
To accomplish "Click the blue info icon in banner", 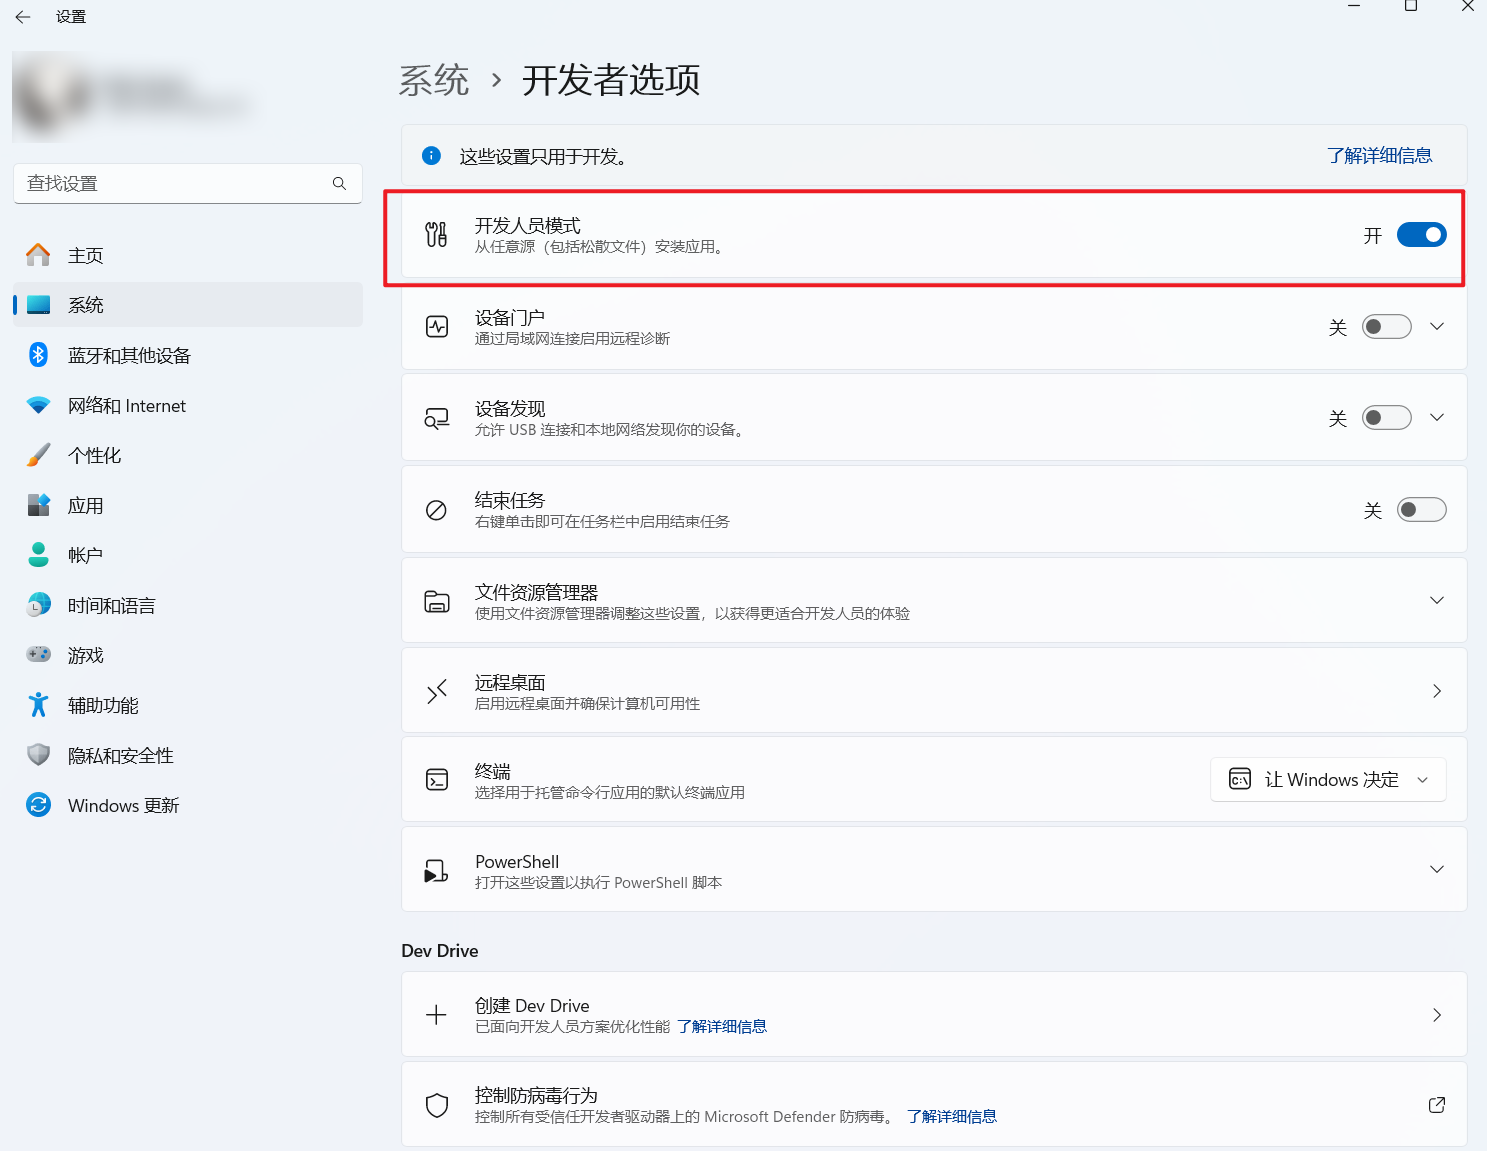I will pos(431,156).
